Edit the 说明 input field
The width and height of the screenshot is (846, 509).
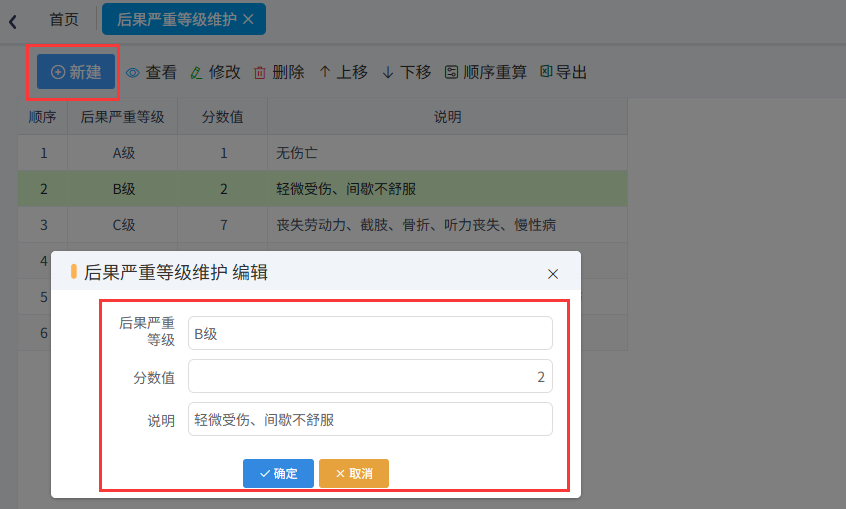point(370,419)
